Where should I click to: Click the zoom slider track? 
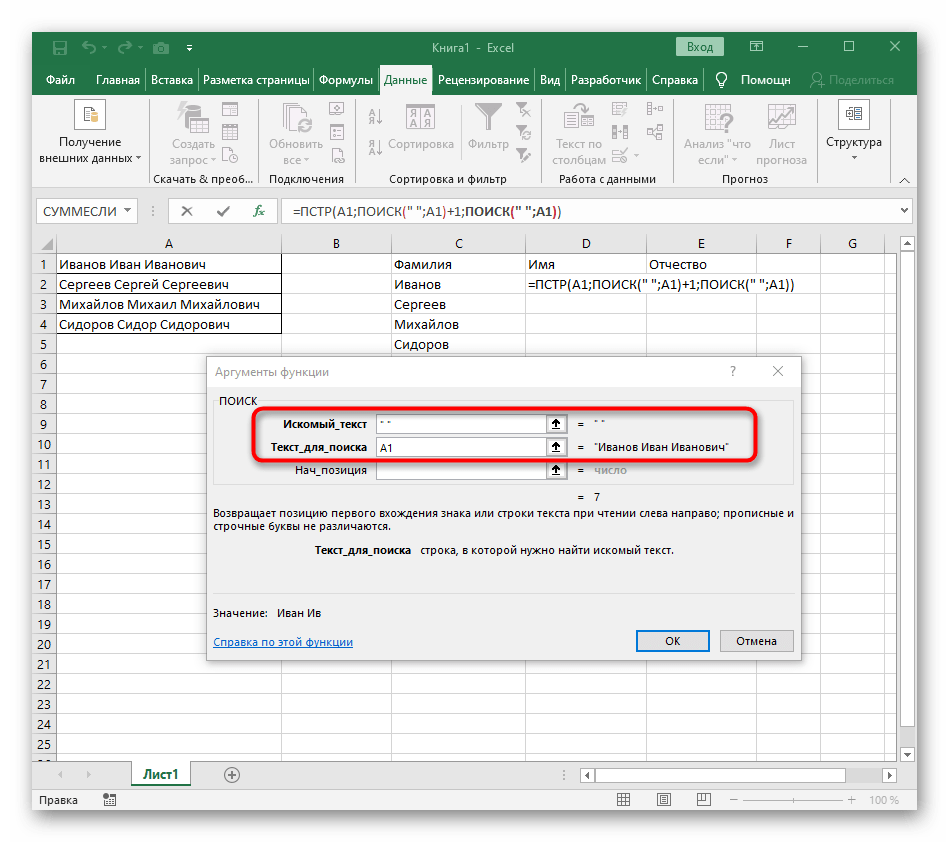[793, 800]
